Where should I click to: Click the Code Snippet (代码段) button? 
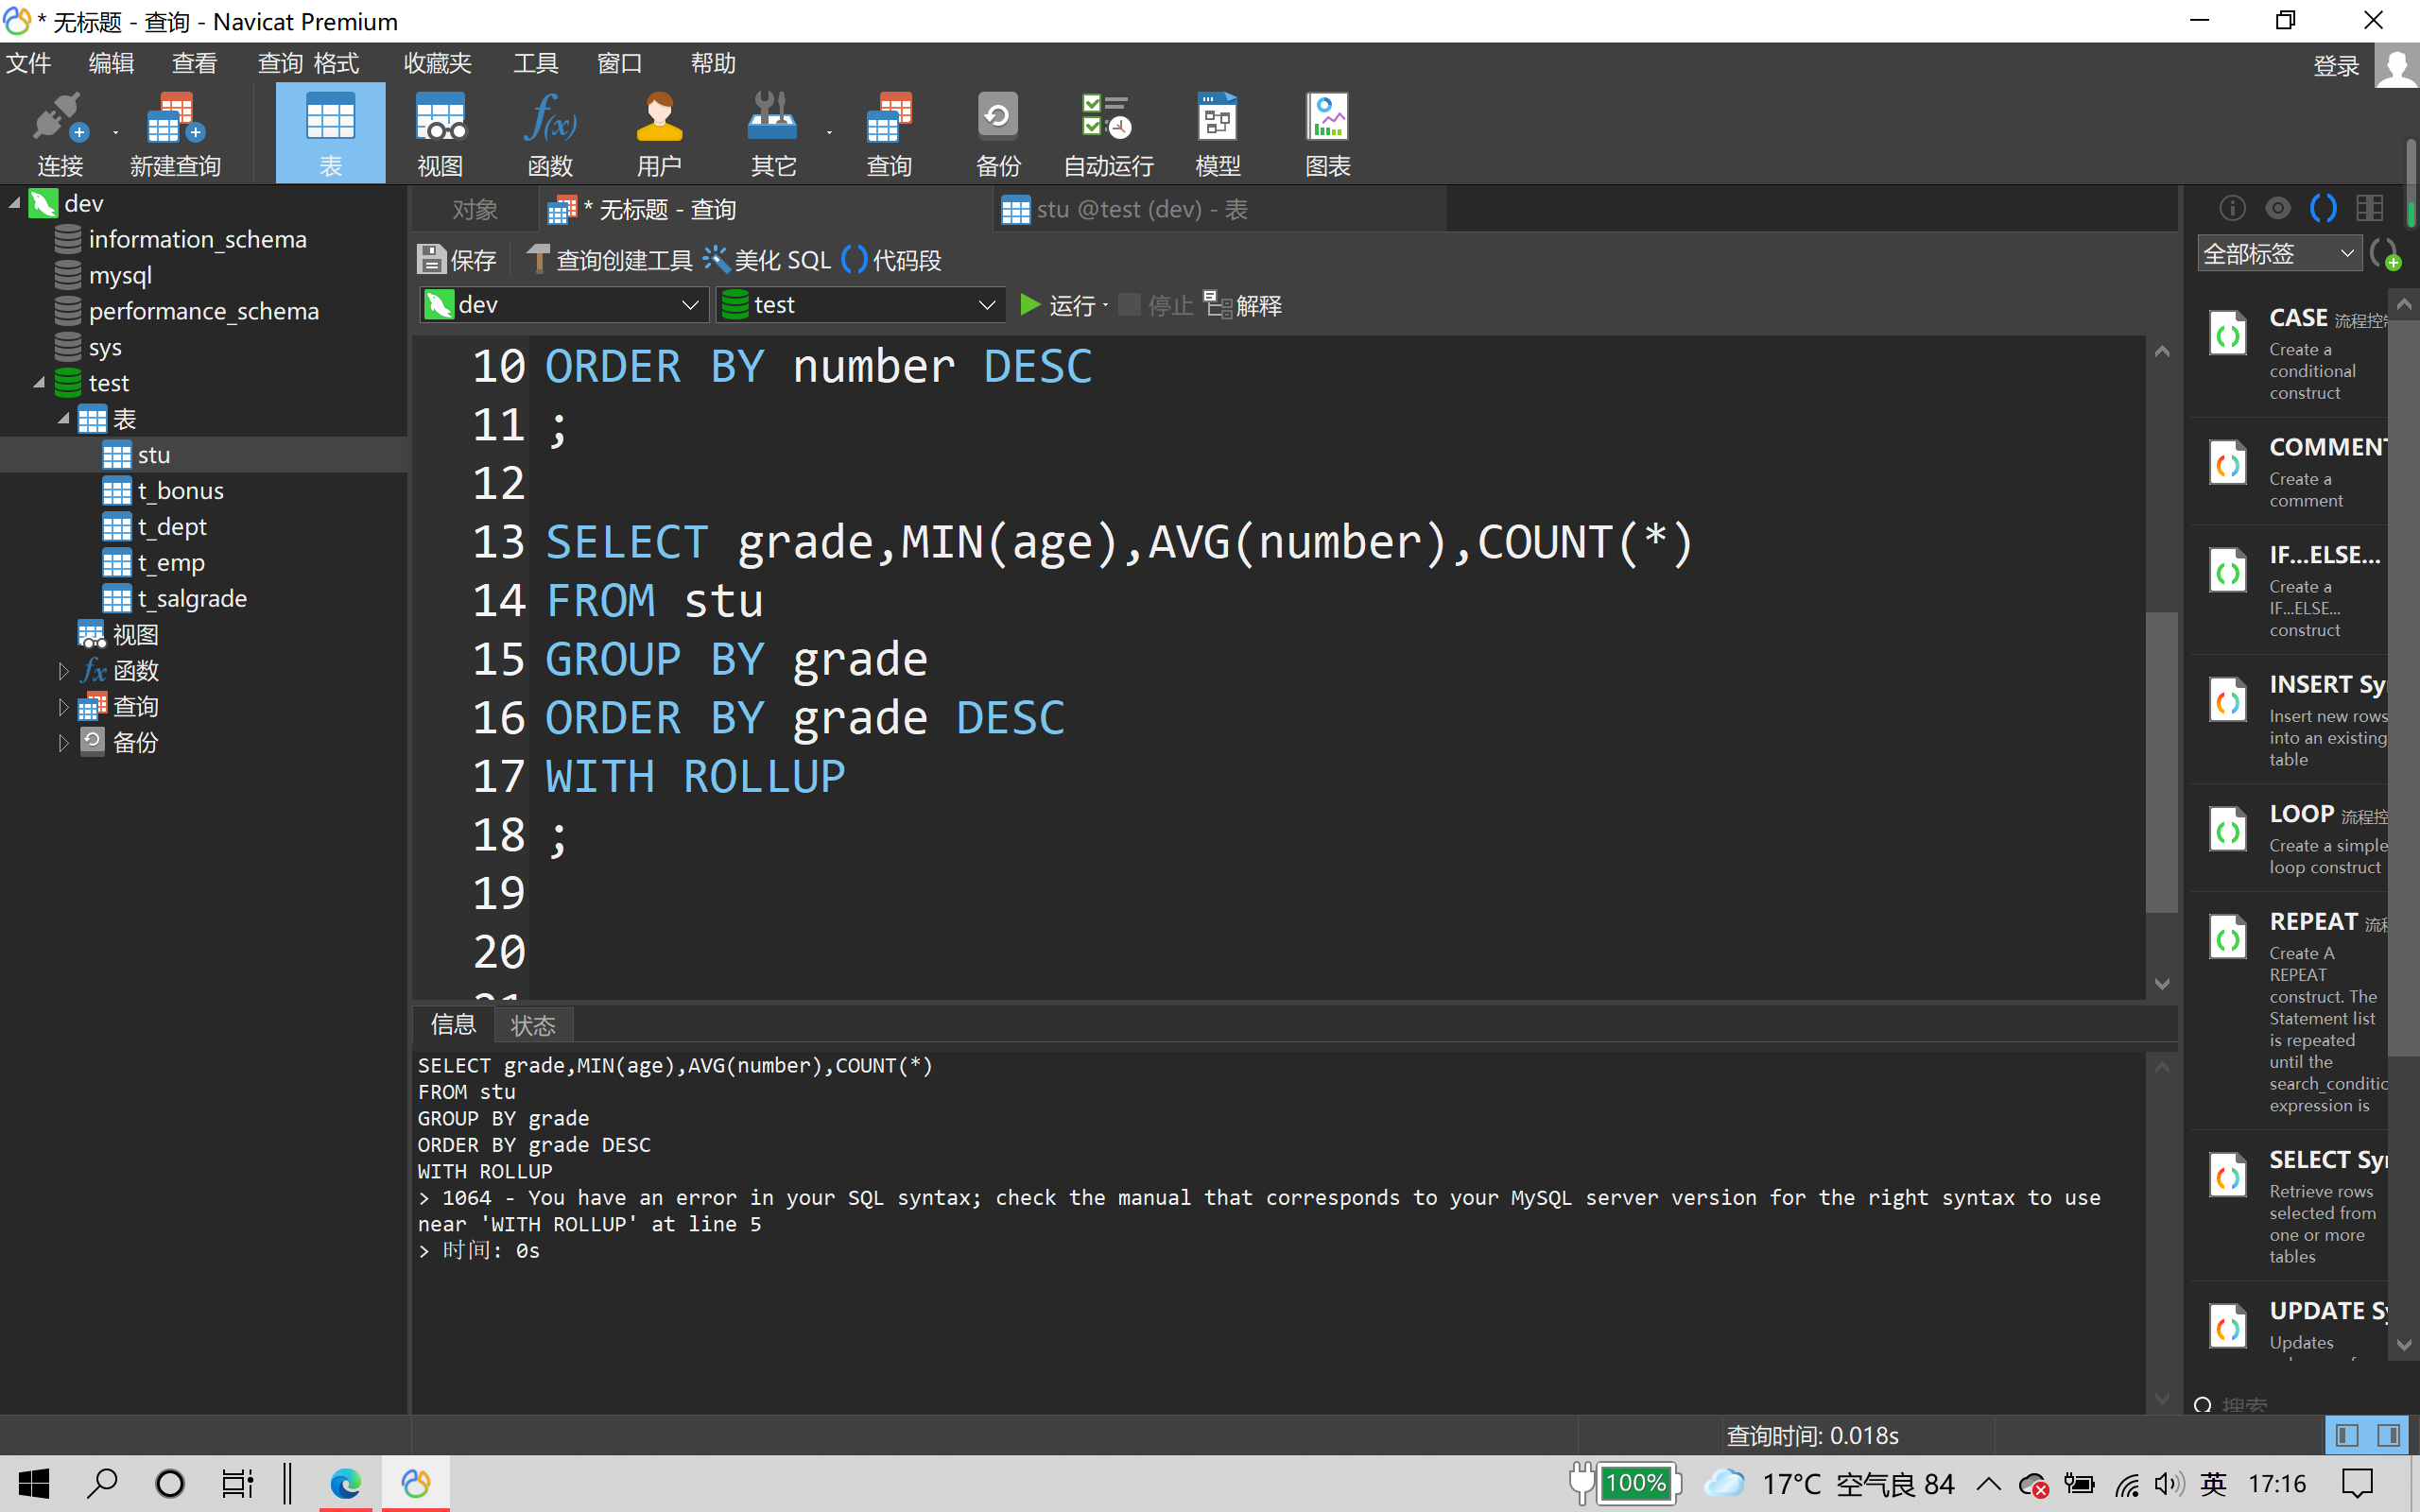pos(892,260)
